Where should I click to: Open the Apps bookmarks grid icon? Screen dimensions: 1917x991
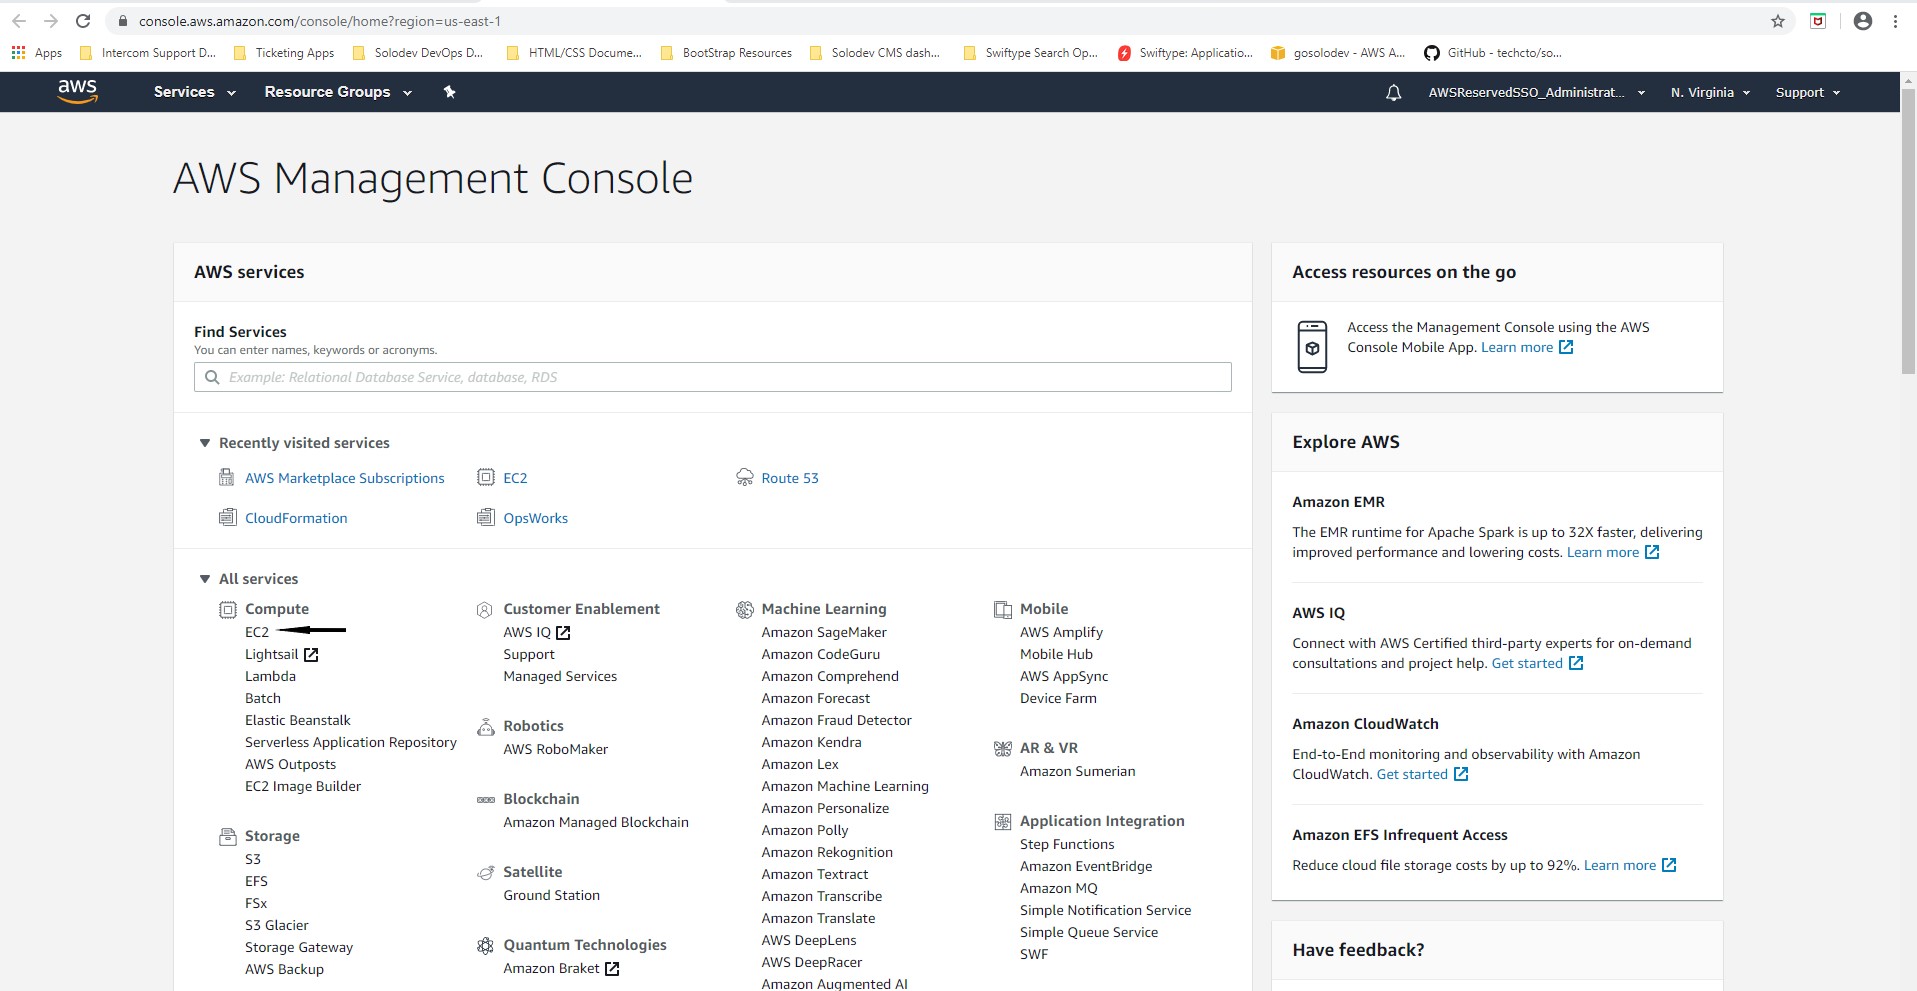[18, 52]
